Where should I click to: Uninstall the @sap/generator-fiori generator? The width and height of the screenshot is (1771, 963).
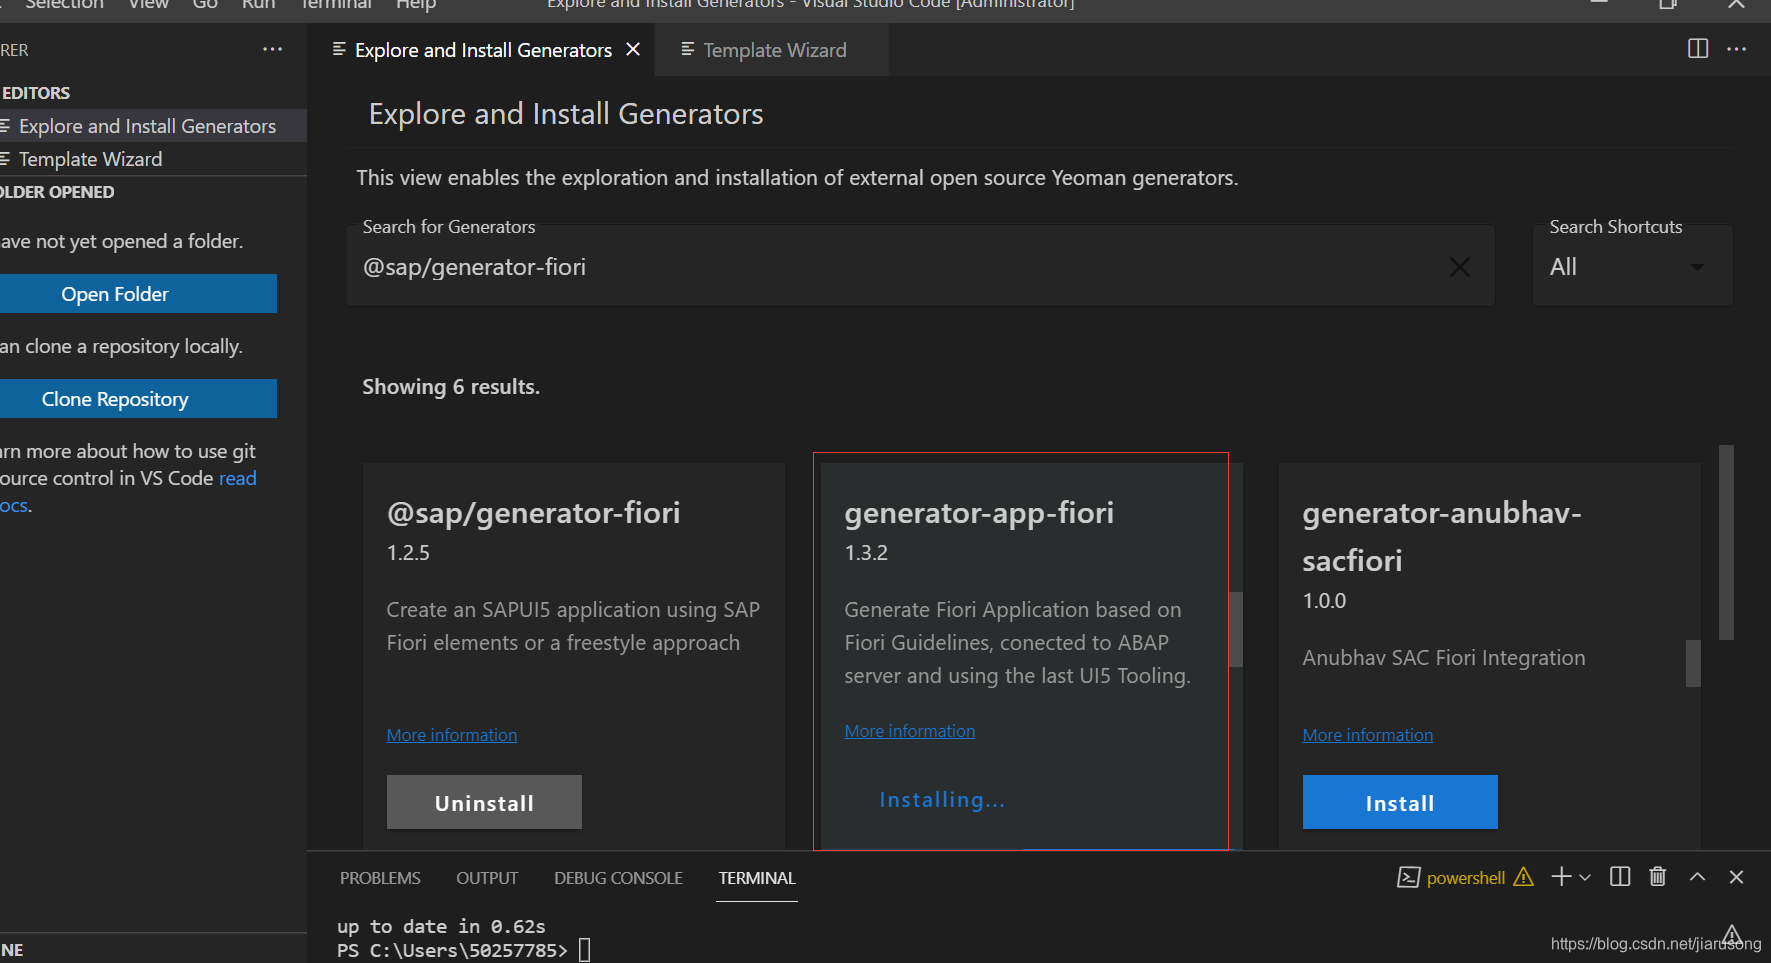(484, 802)
